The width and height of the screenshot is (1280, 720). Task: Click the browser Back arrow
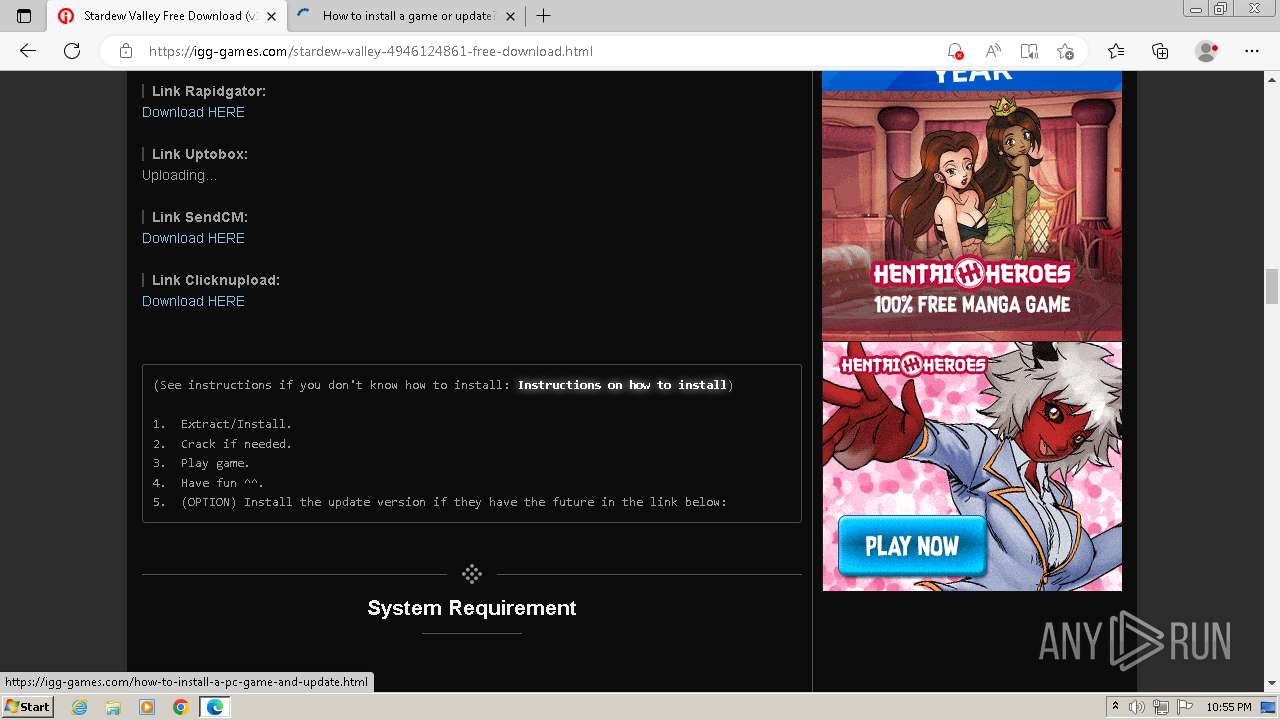coord(28,51)
